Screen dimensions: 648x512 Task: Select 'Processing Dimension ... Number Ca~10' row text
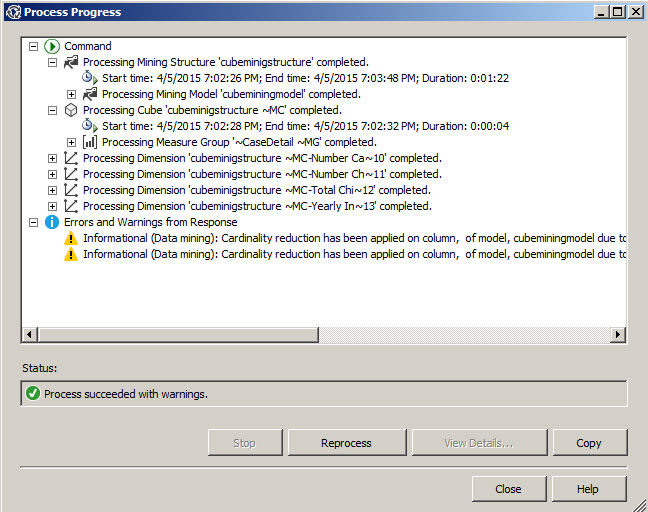coord(262,158)
